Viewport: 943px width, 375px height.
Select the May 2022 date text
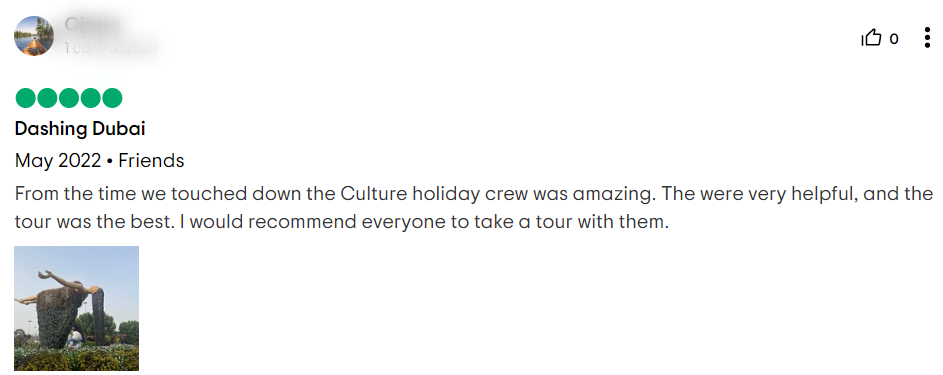(58, 161)
